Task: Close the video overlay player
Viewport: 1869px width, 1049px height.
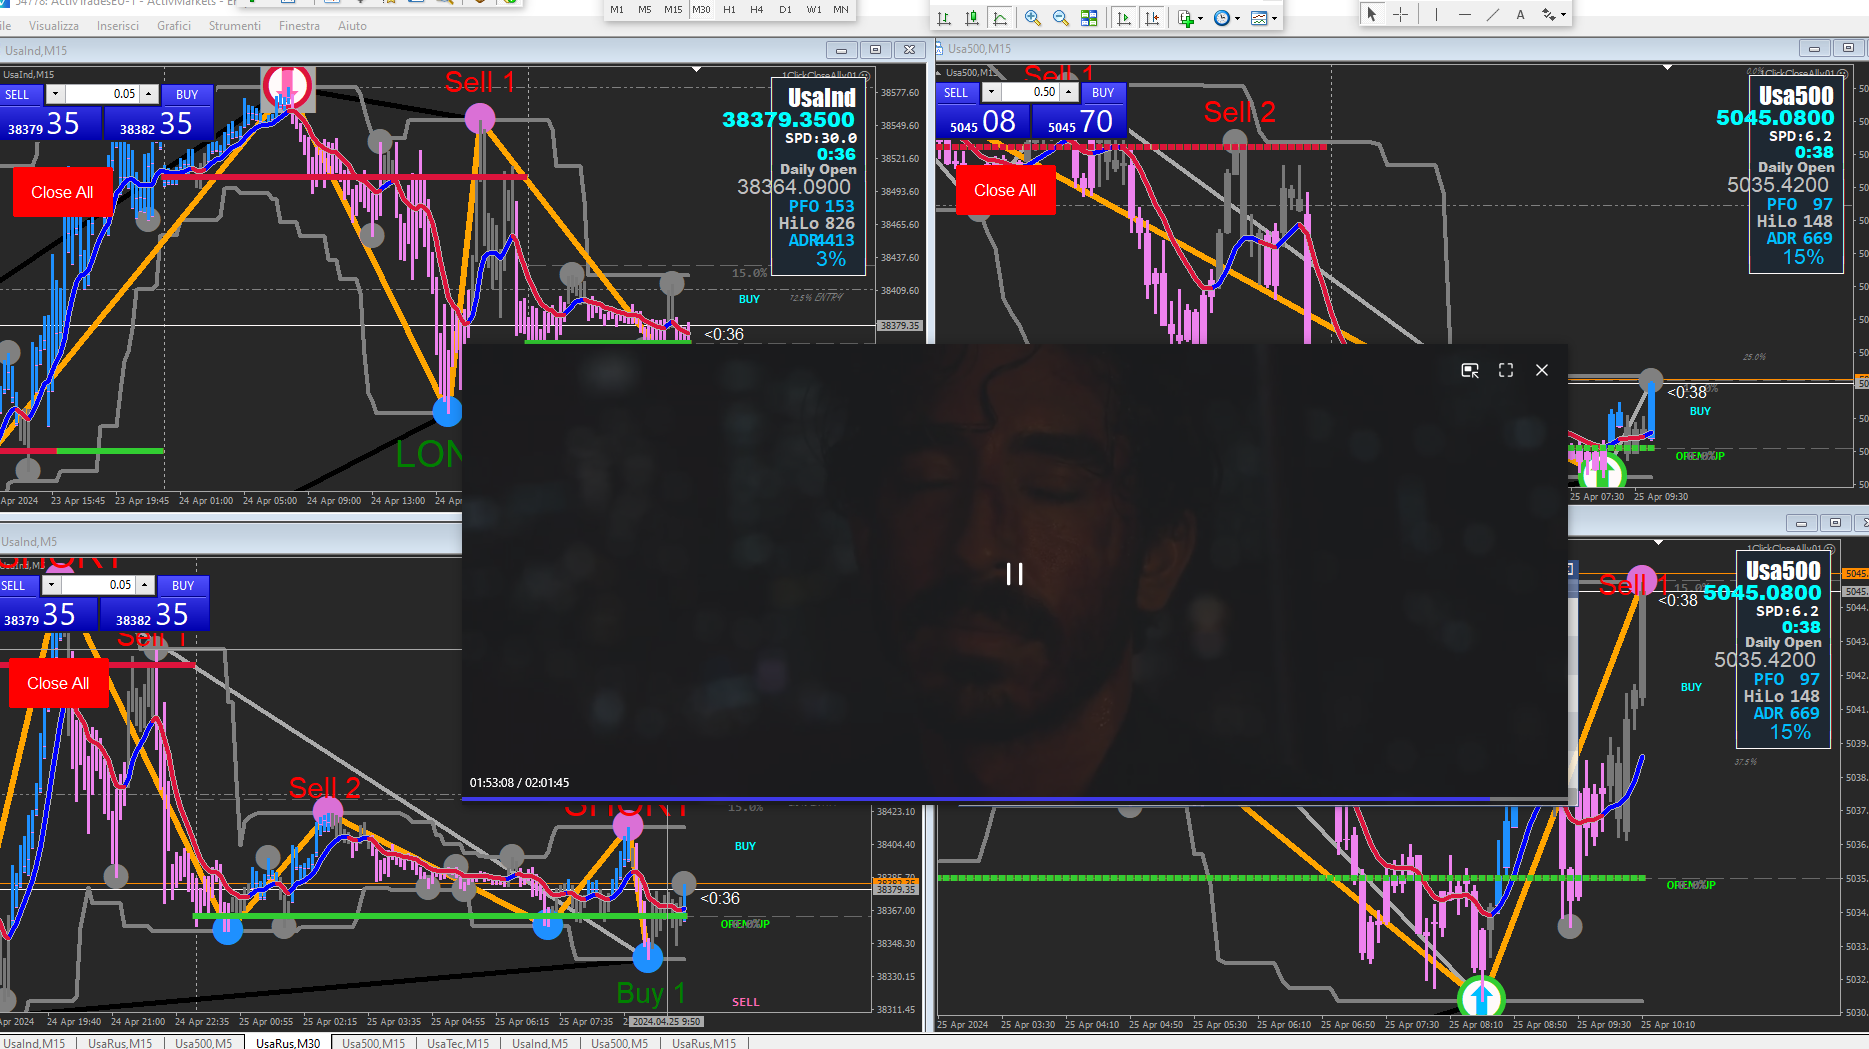Action: pyautogui.click(x=1542, y=370)
